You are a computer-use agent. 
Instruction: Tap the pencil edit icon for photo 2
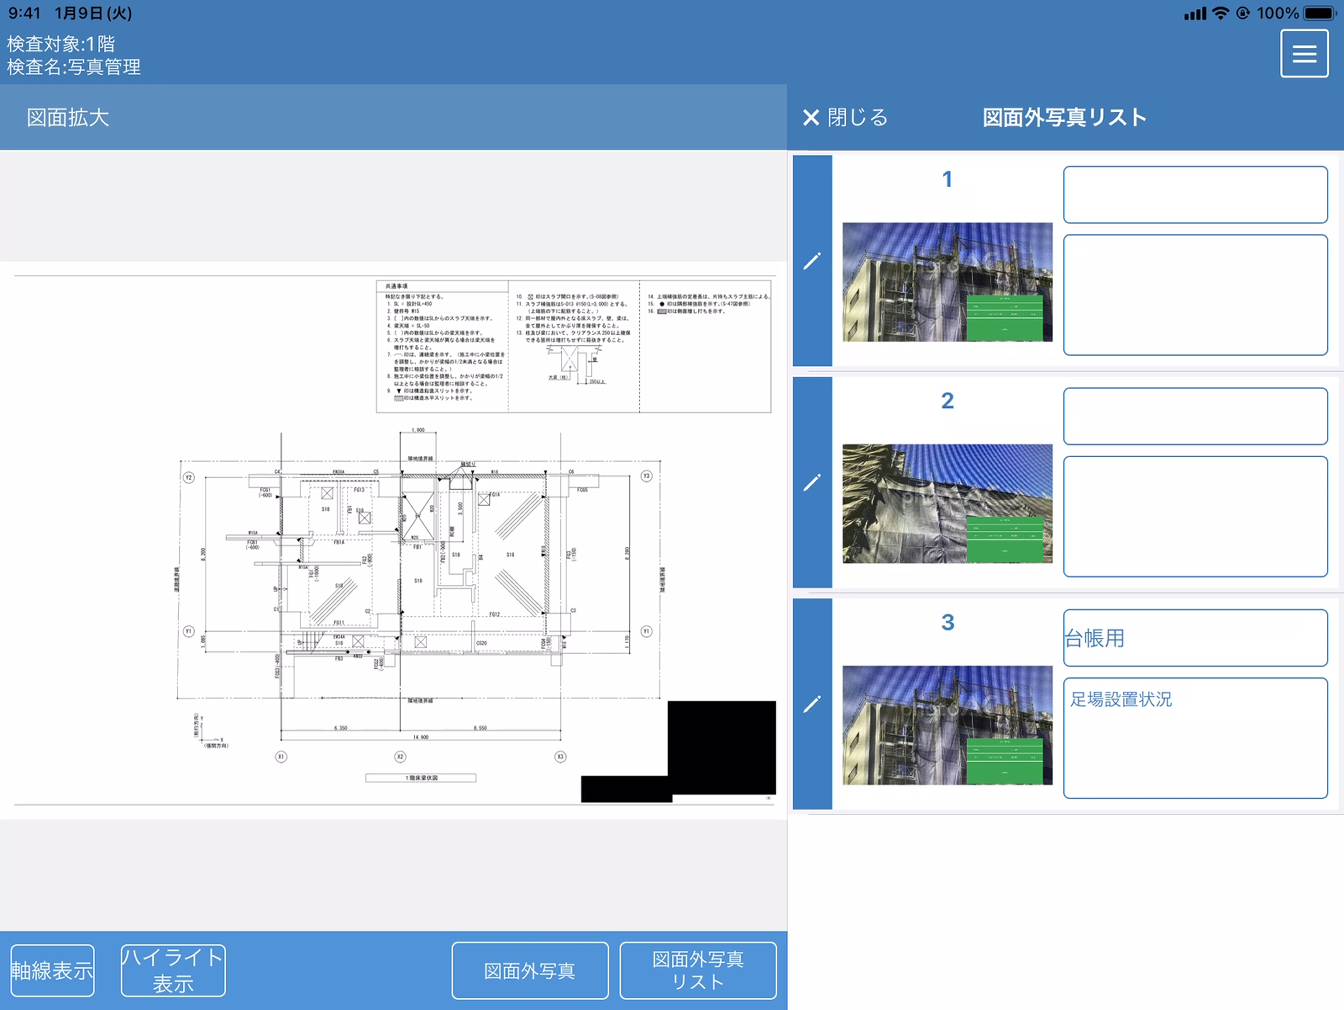click(812, 484)
